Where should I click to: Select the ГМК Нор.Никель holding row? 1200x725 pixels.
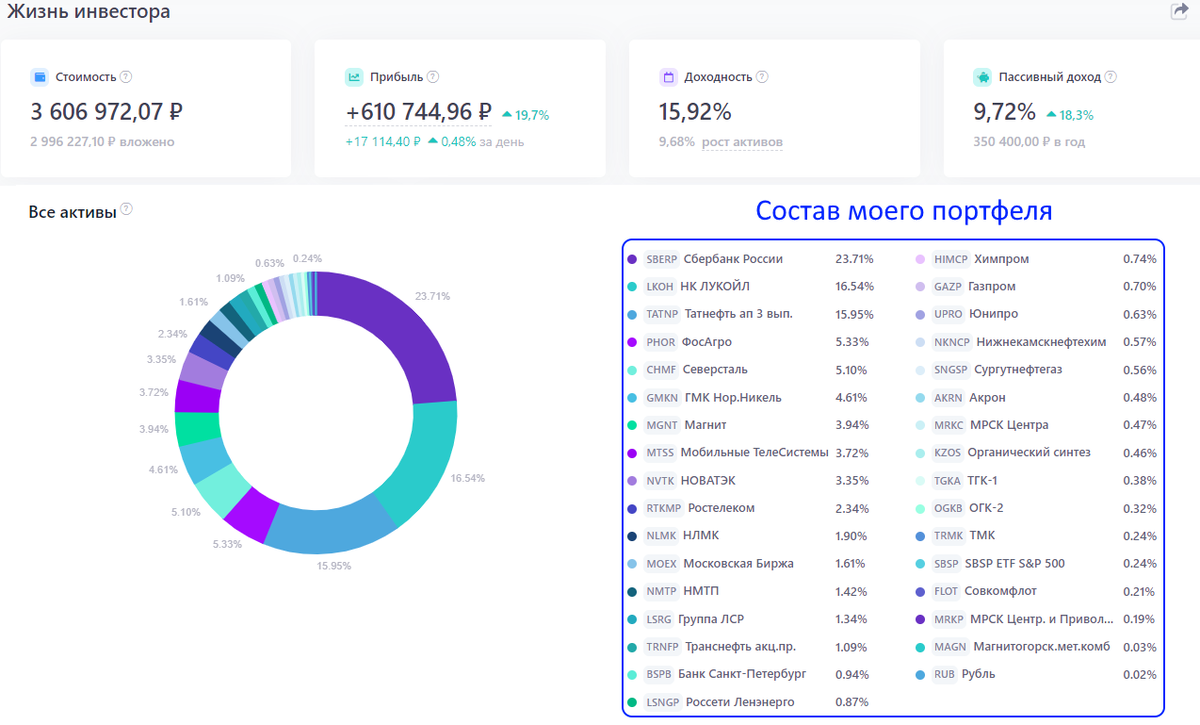point(749,398)
